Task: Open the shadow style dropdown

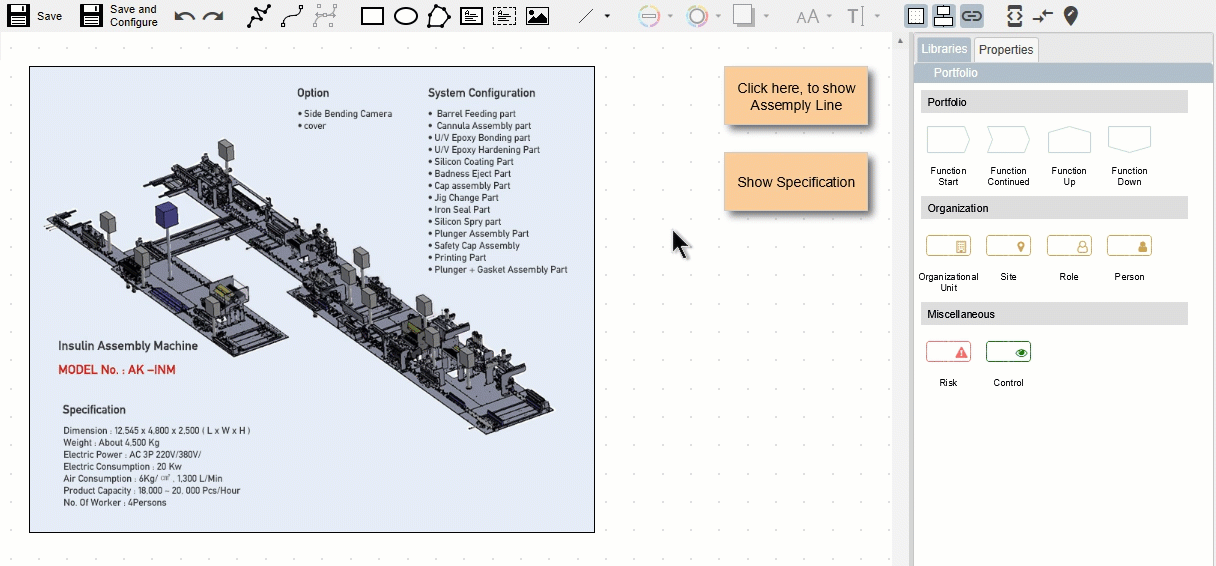Action: (766, 16)
